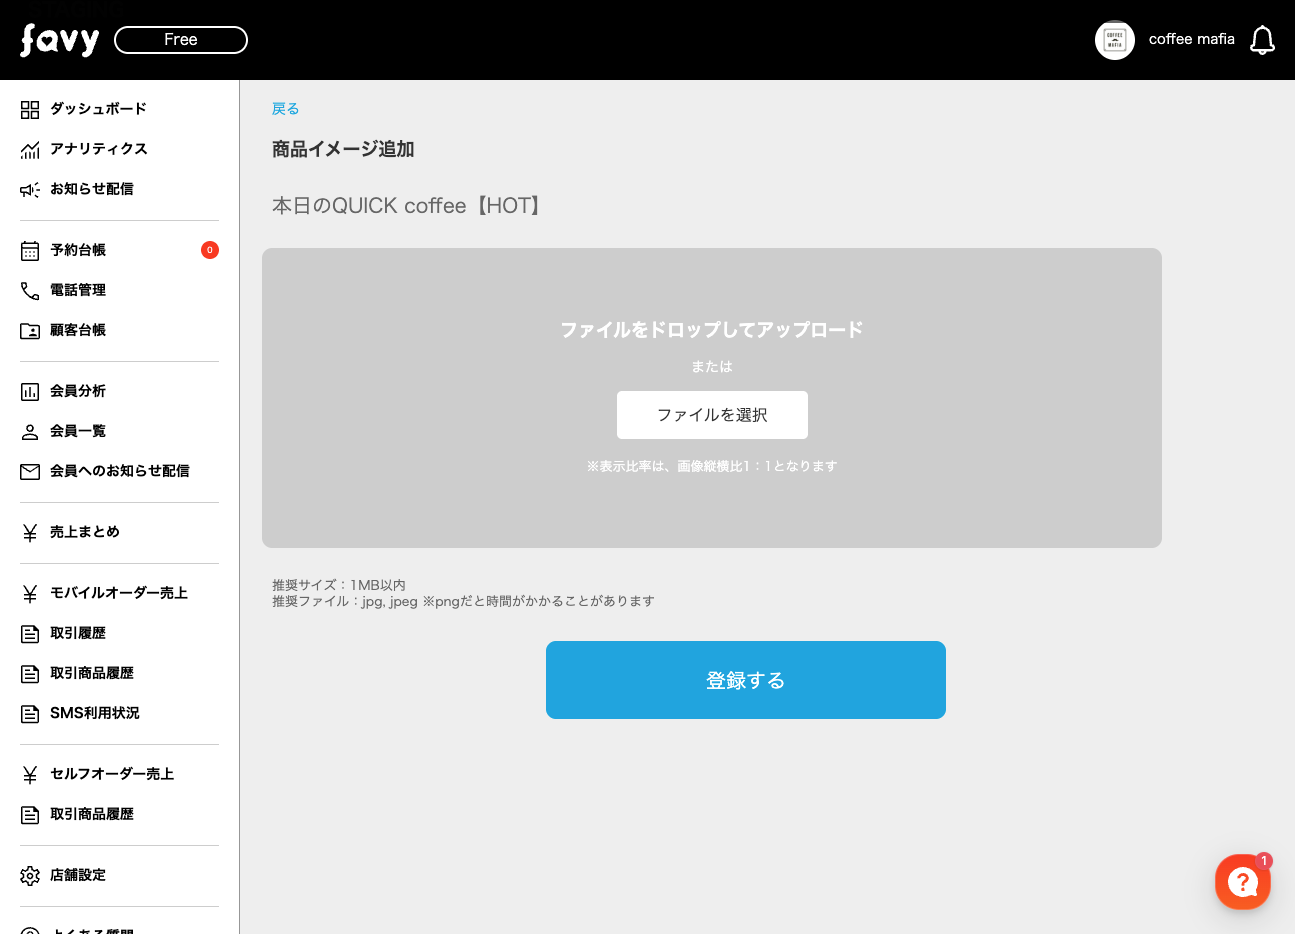This screenshot has height=934, width=1295.
Task: Open 予約台帳 menu item
Action: tap(78, 250)
